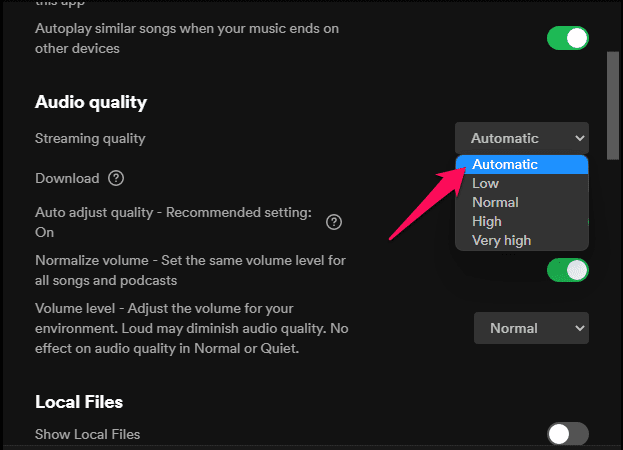Click the Volume level dropdown chevron arrow
Viewport: 623px width, 450px height.
(x=578, y=328)
